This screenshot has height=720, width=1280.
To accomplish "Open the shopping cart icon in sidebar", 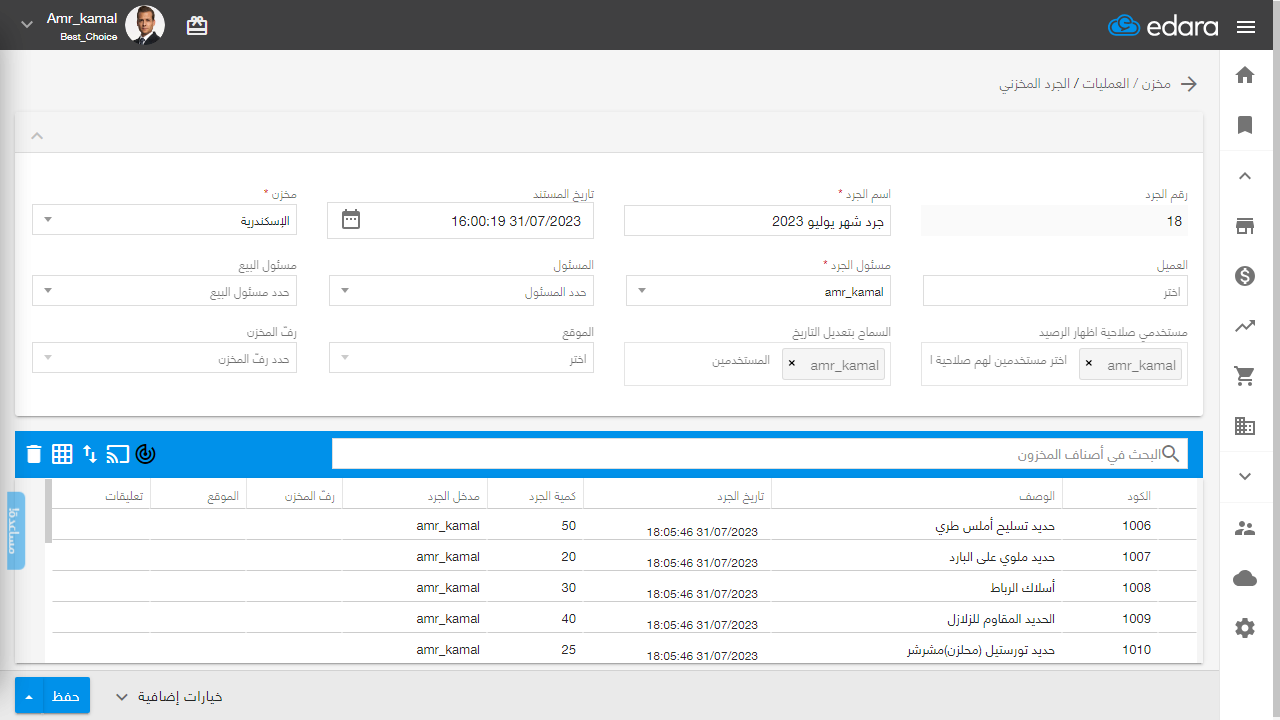I will coord(1245,376).
